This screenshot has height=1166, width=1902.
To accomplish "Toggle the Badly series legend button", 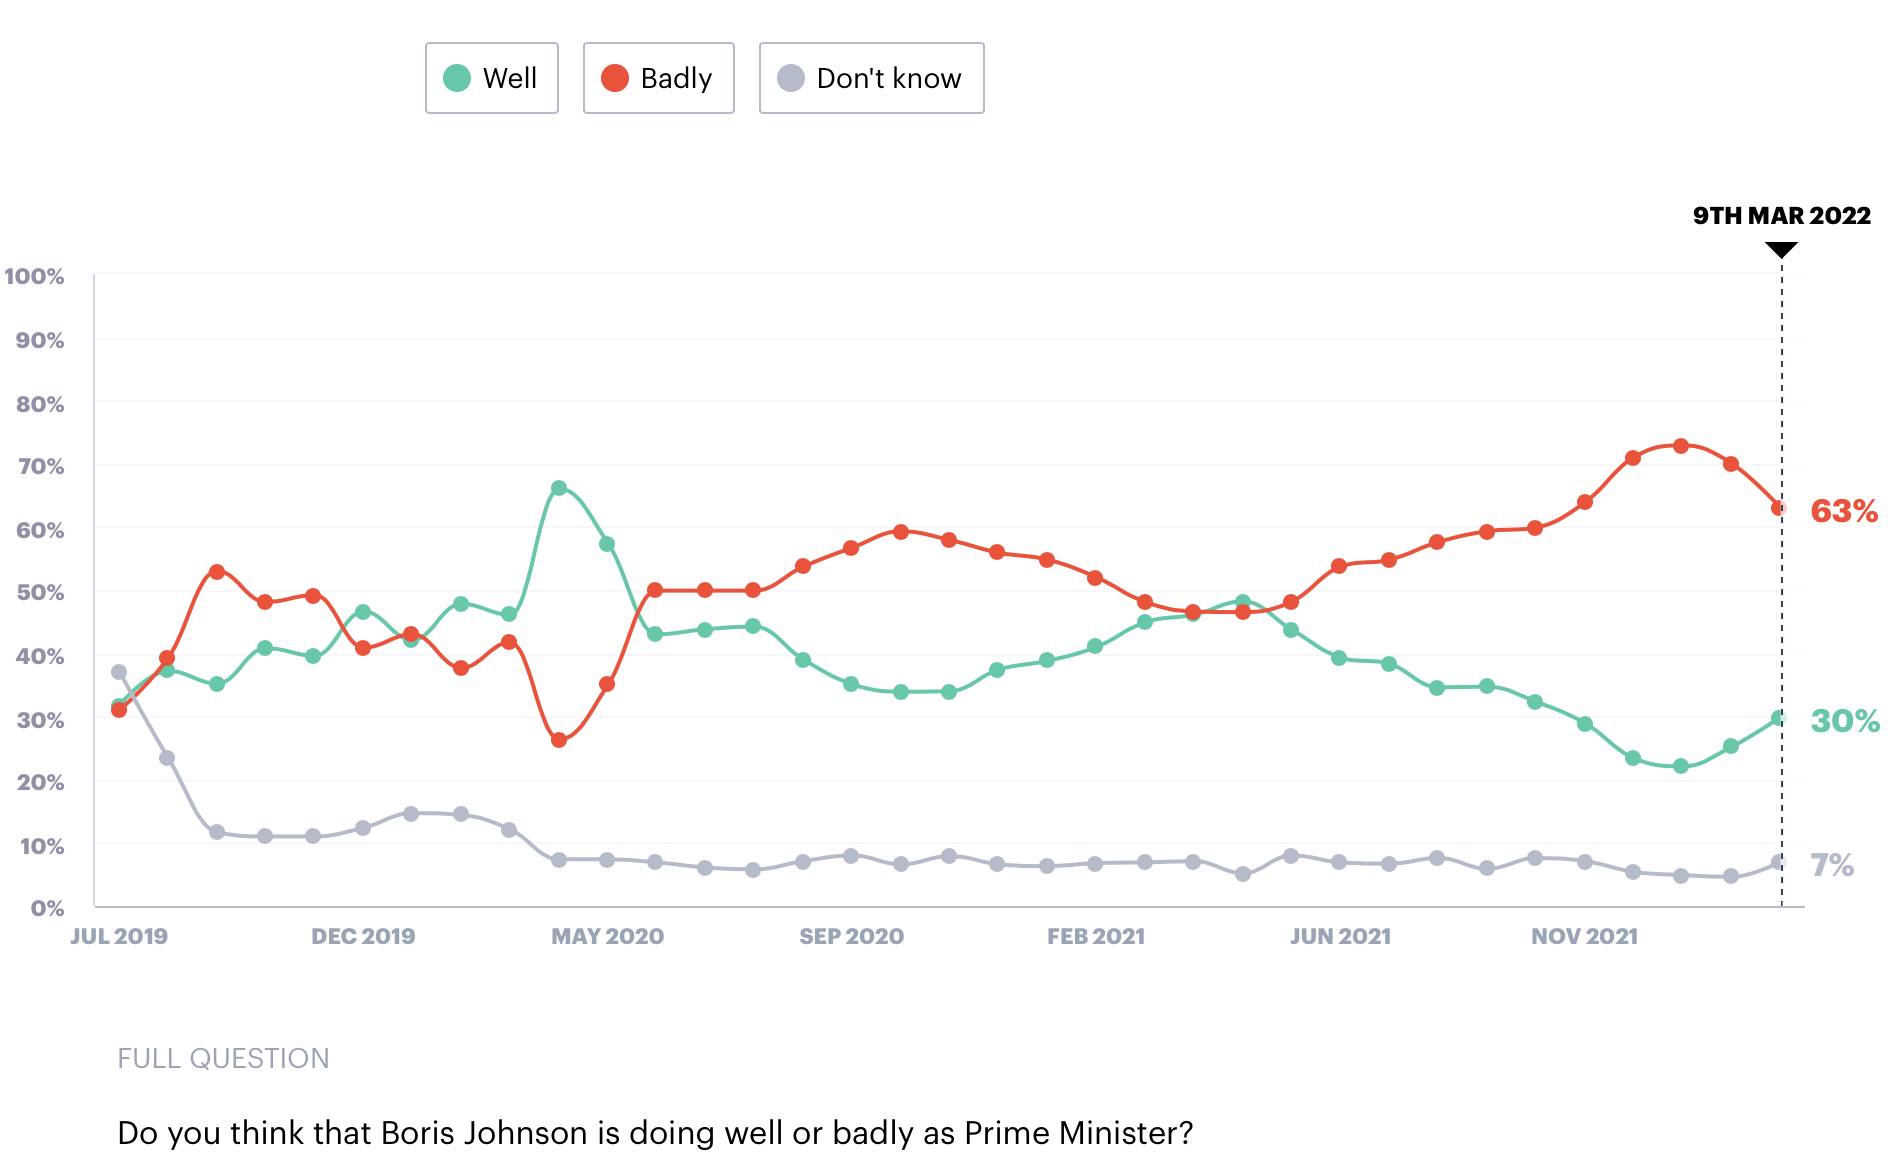I will (x=659, y=78).
